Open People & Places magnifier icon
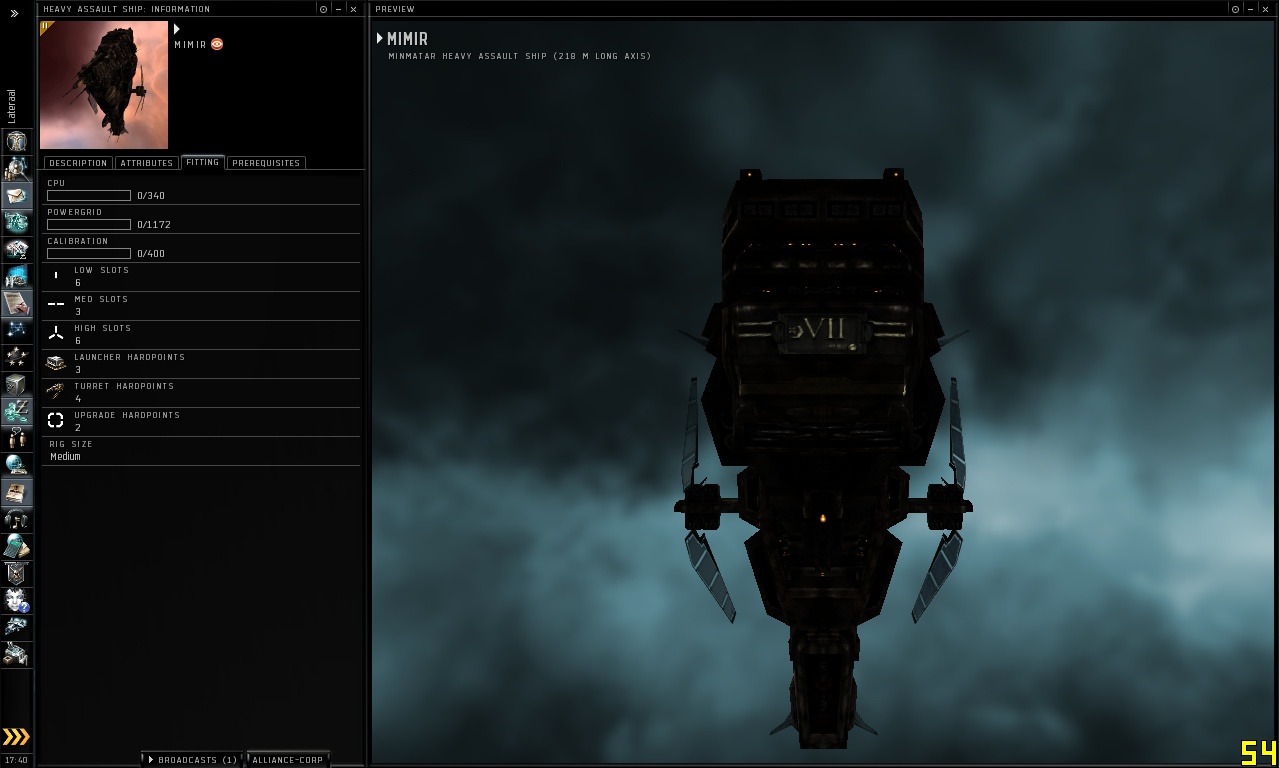 click(16, 168)
